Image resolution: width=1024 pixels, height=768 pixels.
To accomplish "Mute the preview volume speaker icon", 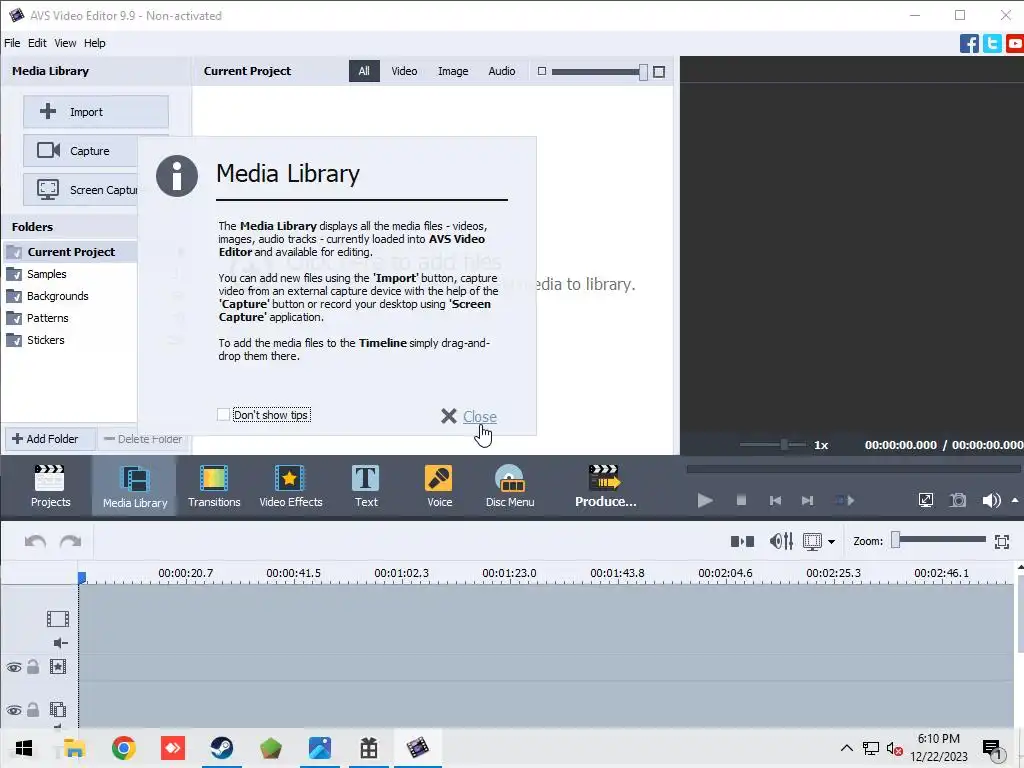I will (x=991, y=500).
